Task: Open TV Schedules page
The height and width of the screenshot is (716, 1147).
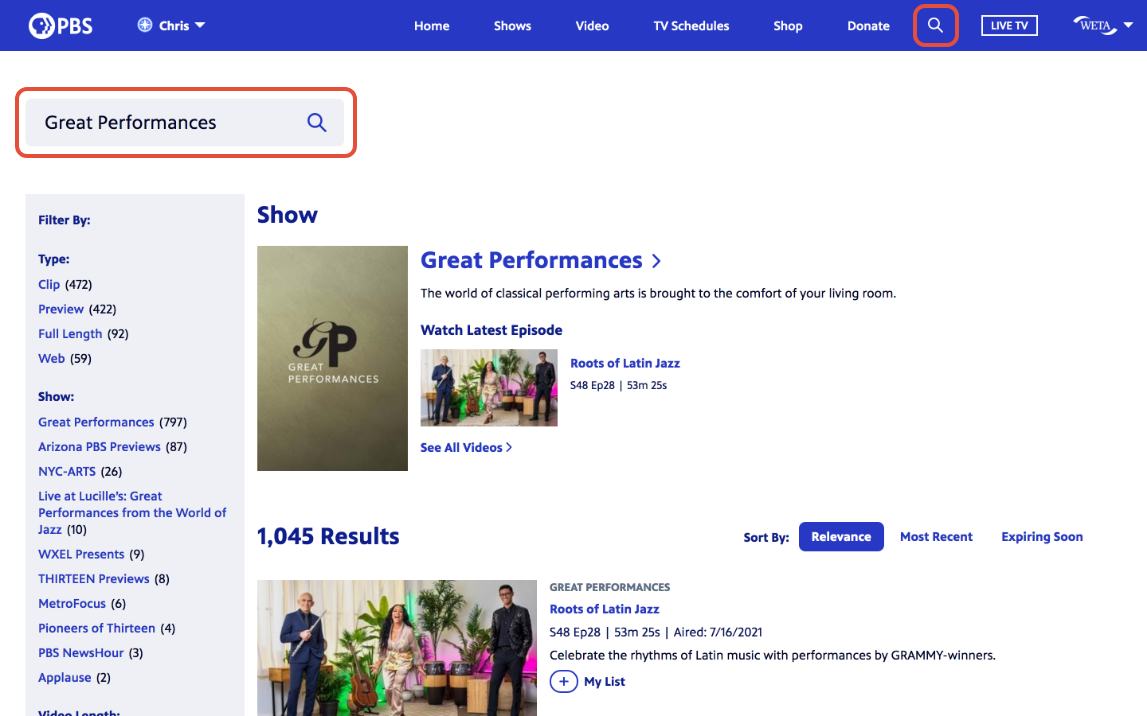Action: 691,26
